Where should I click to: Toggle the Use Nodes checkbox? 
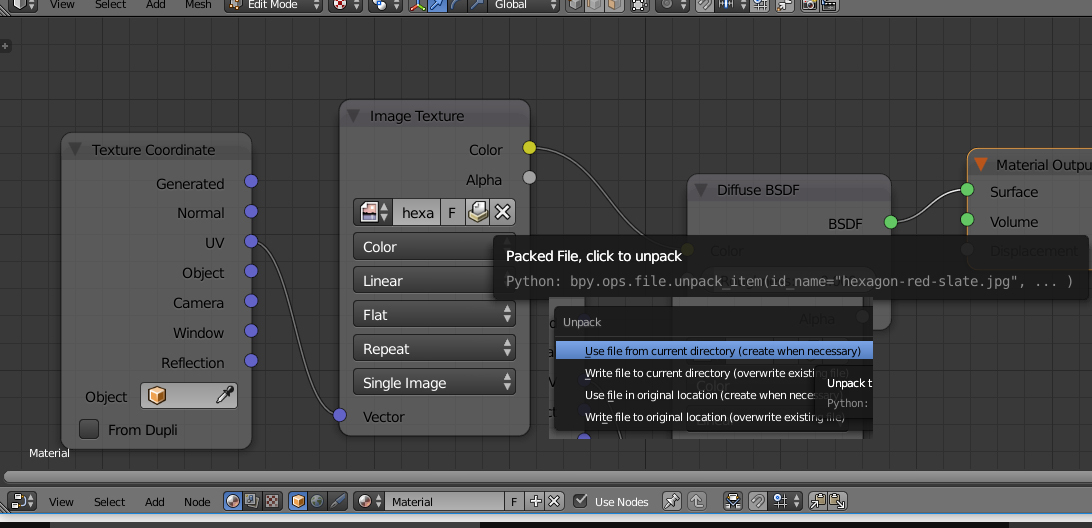click(581, 501)
